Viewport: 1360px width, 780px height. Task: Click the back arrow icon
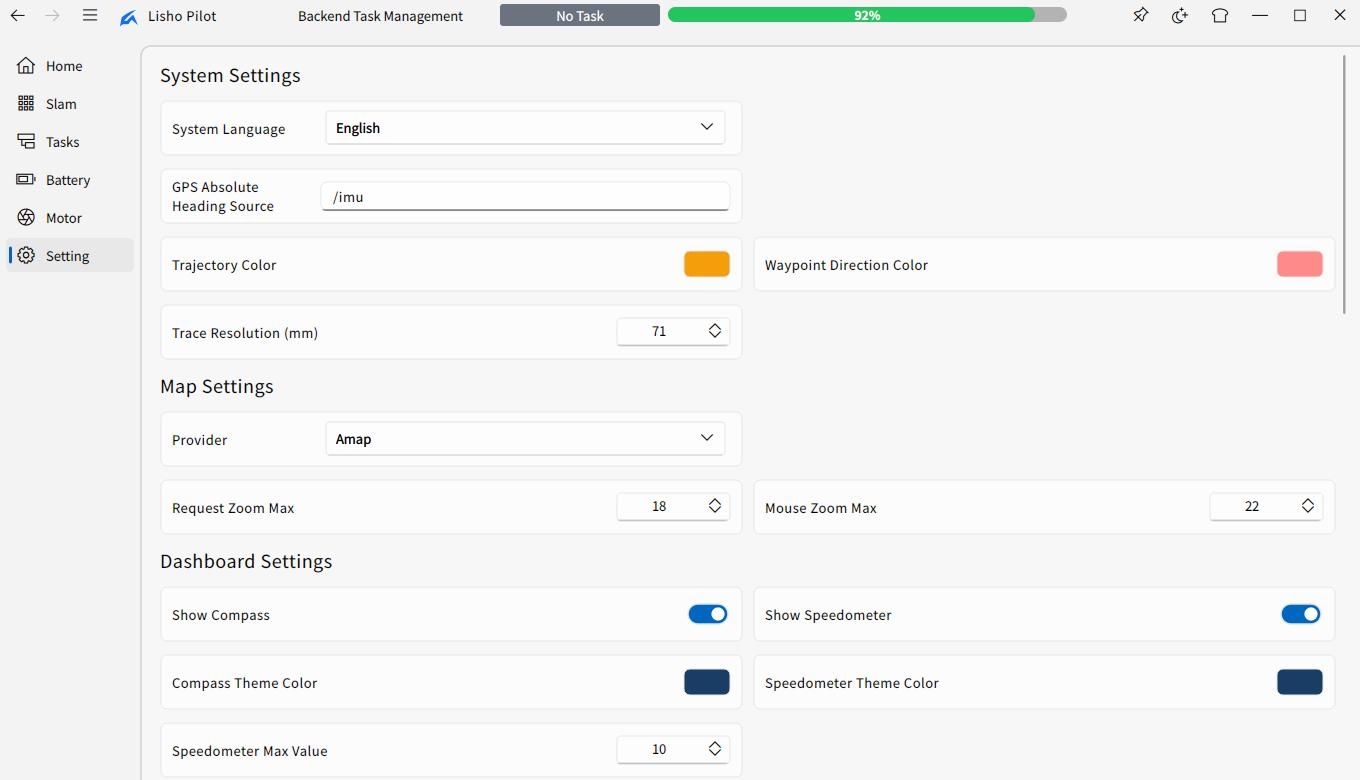[x=18, y=16]
